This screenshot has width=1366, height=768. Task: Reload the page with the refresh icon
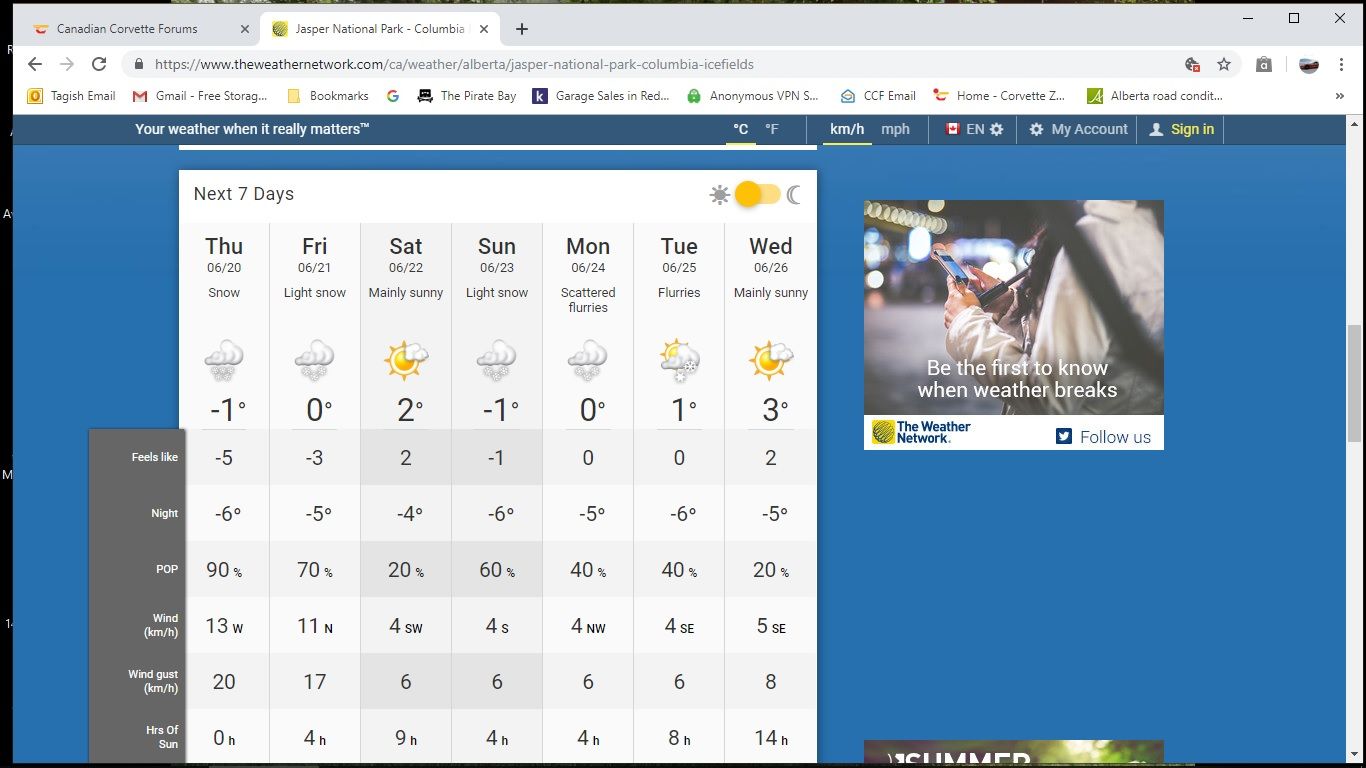coord(99,64)
